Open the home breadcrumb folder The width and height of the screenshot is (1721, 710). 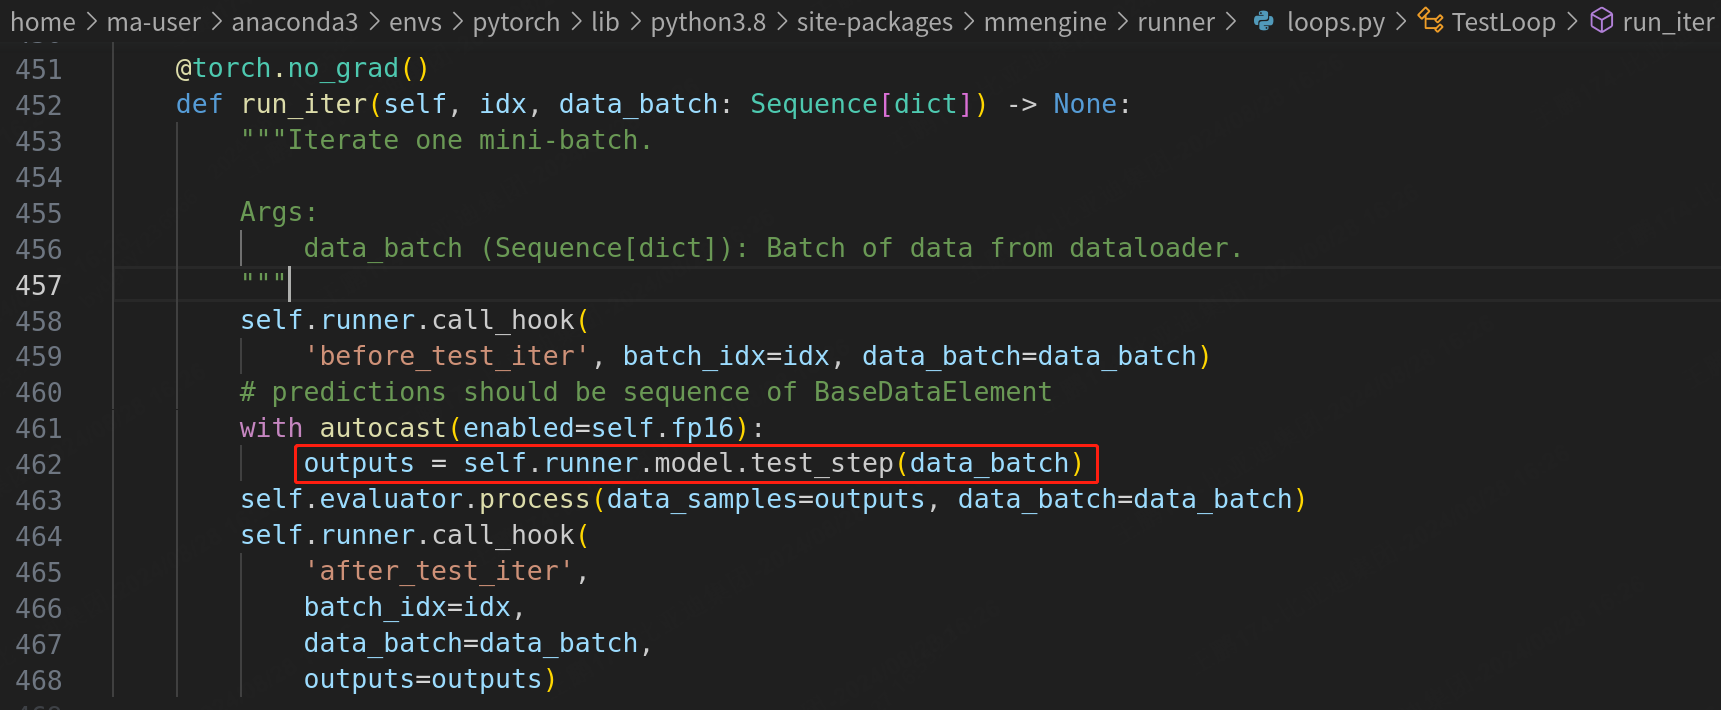pos(42,22)
